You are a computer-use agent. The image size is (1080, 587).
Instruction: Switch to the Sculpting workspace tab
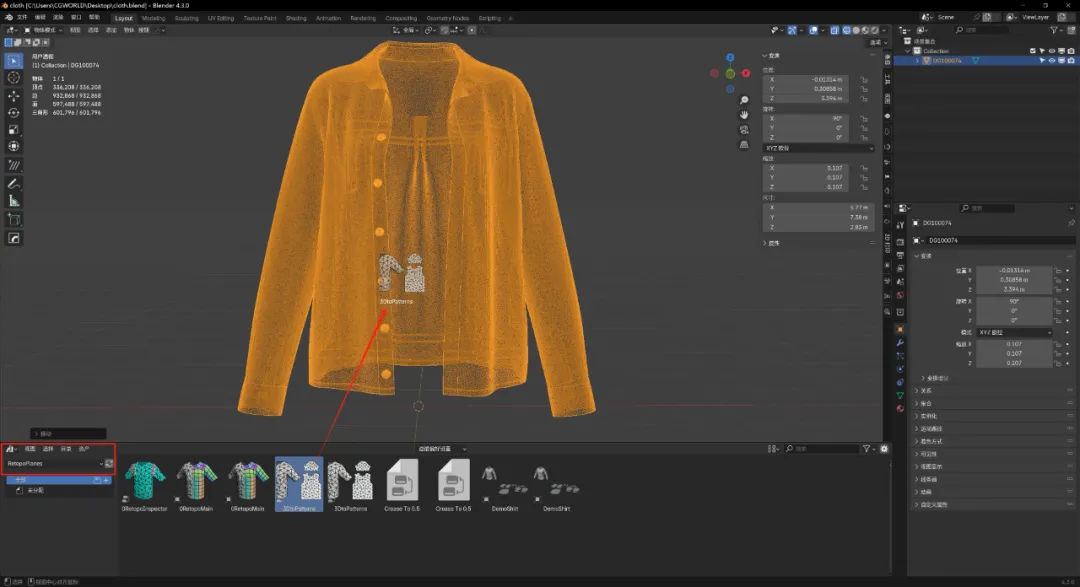click(186, 18)
